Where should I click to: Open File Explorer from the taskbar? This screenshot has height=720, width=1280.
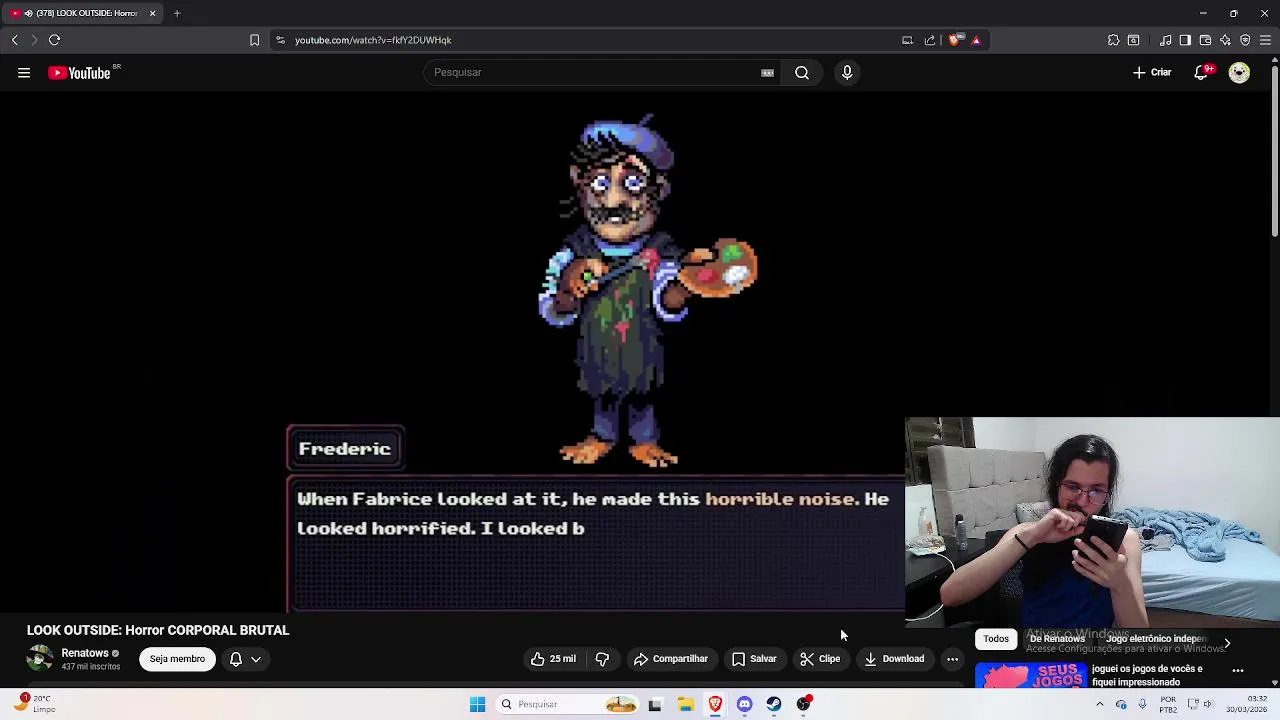[x=686, y=704]
